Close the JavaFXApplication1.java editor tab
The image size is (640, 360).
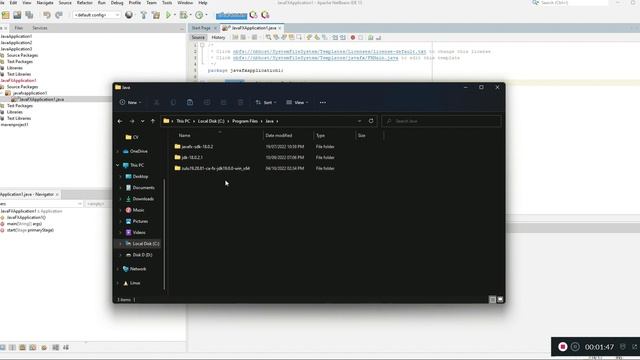click(280, 28)
